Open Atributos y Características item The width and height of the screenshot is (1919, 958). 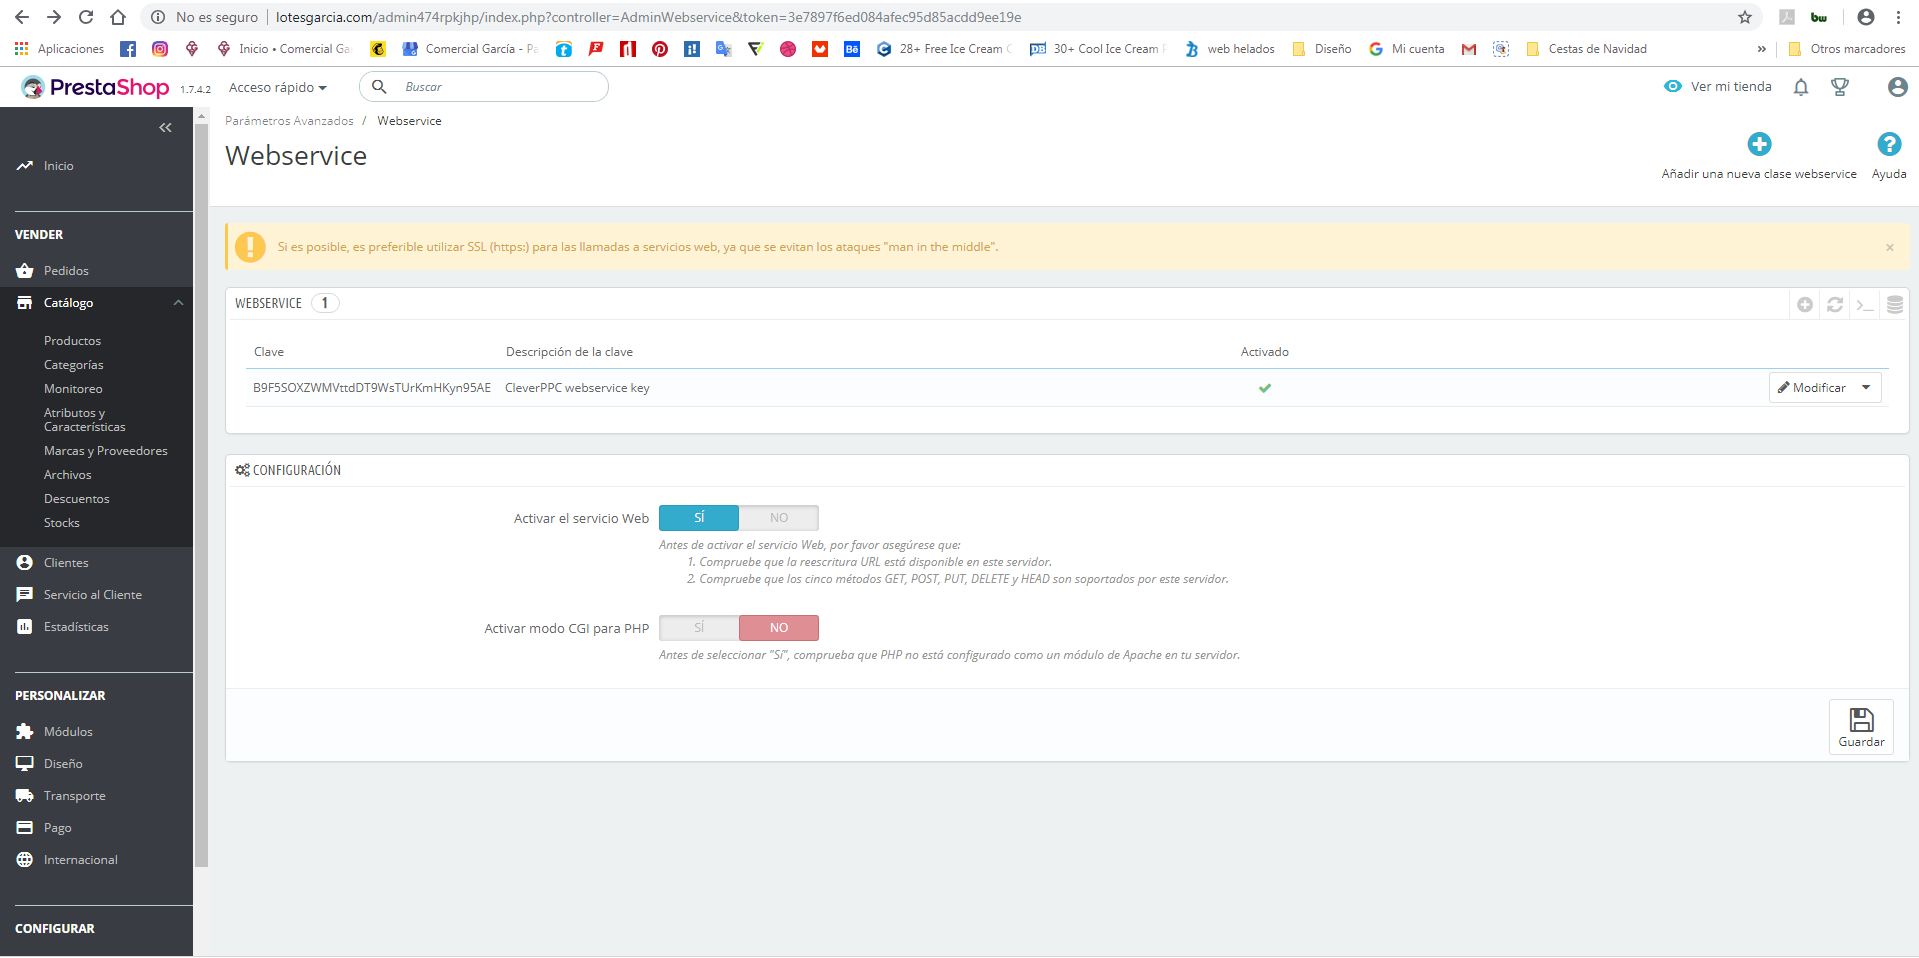(x=85, y=420)
